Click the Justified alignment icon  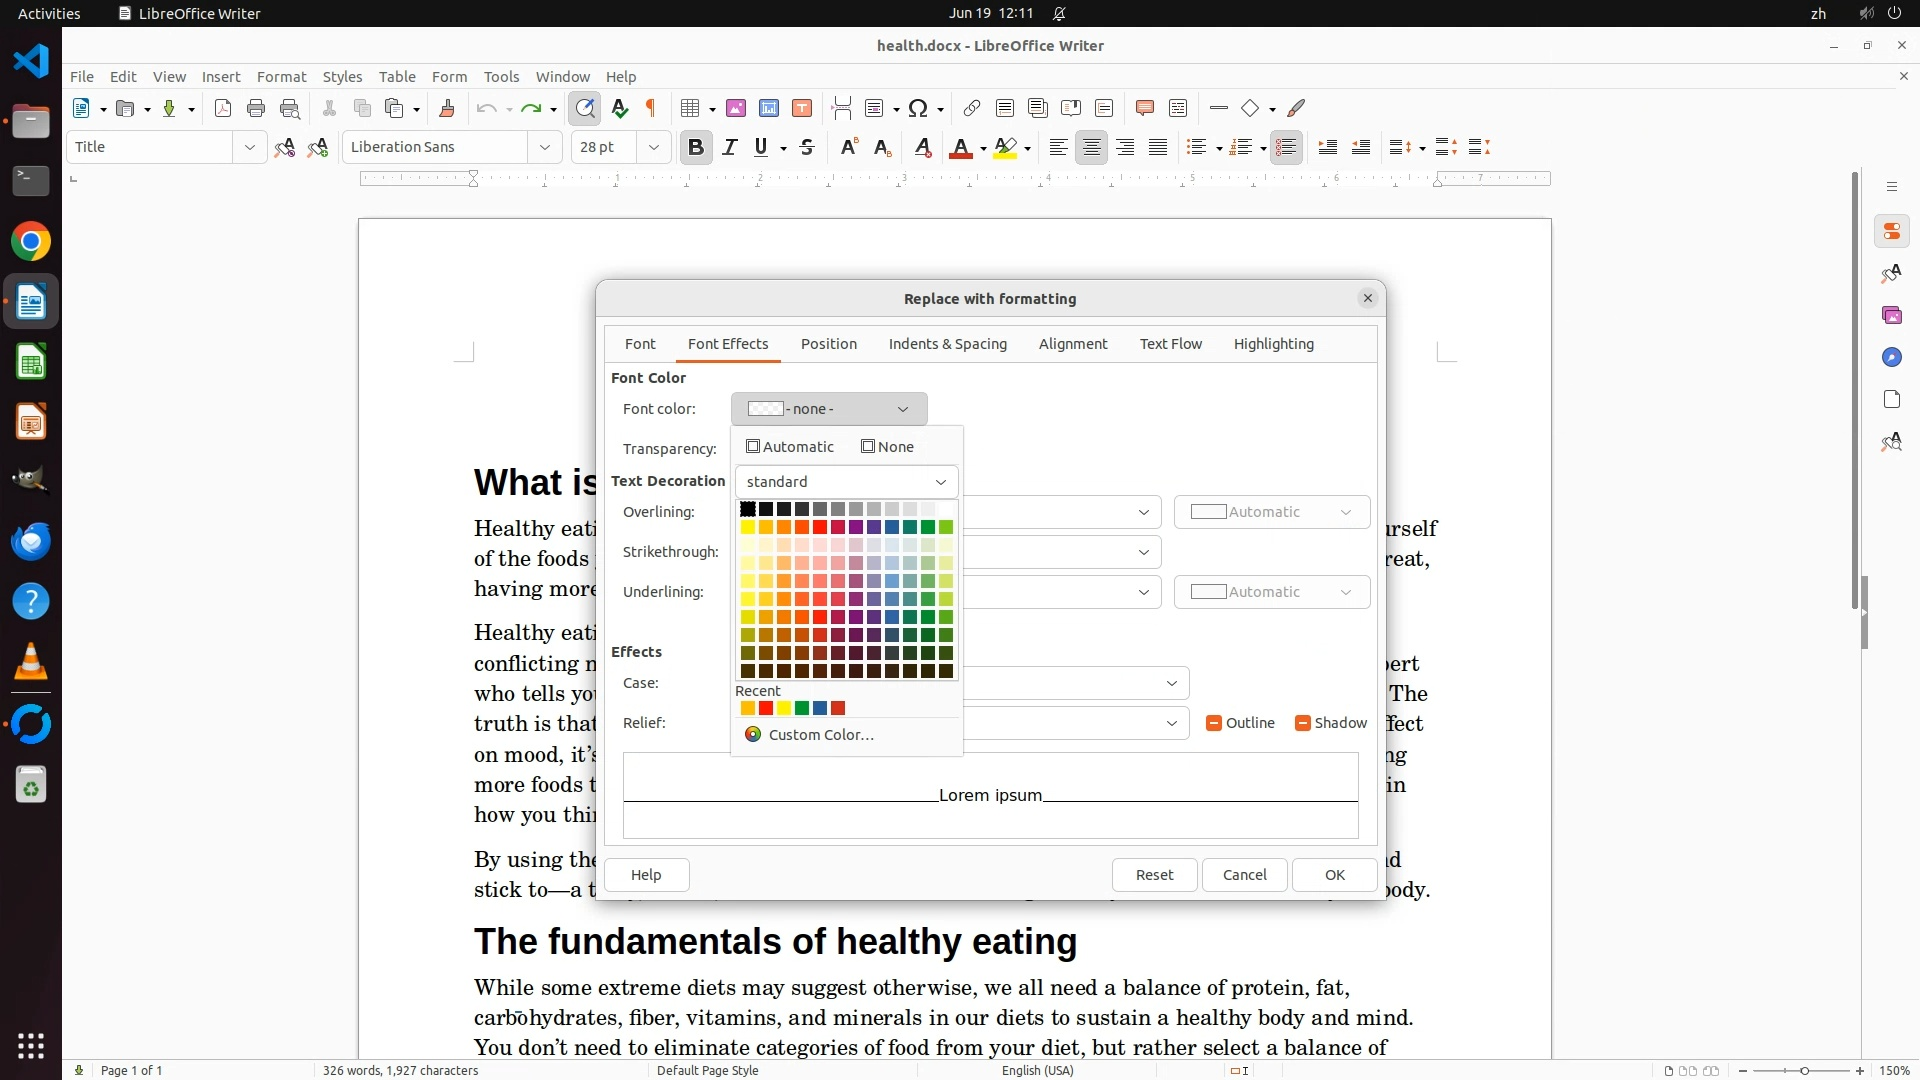coord(1158,148)
